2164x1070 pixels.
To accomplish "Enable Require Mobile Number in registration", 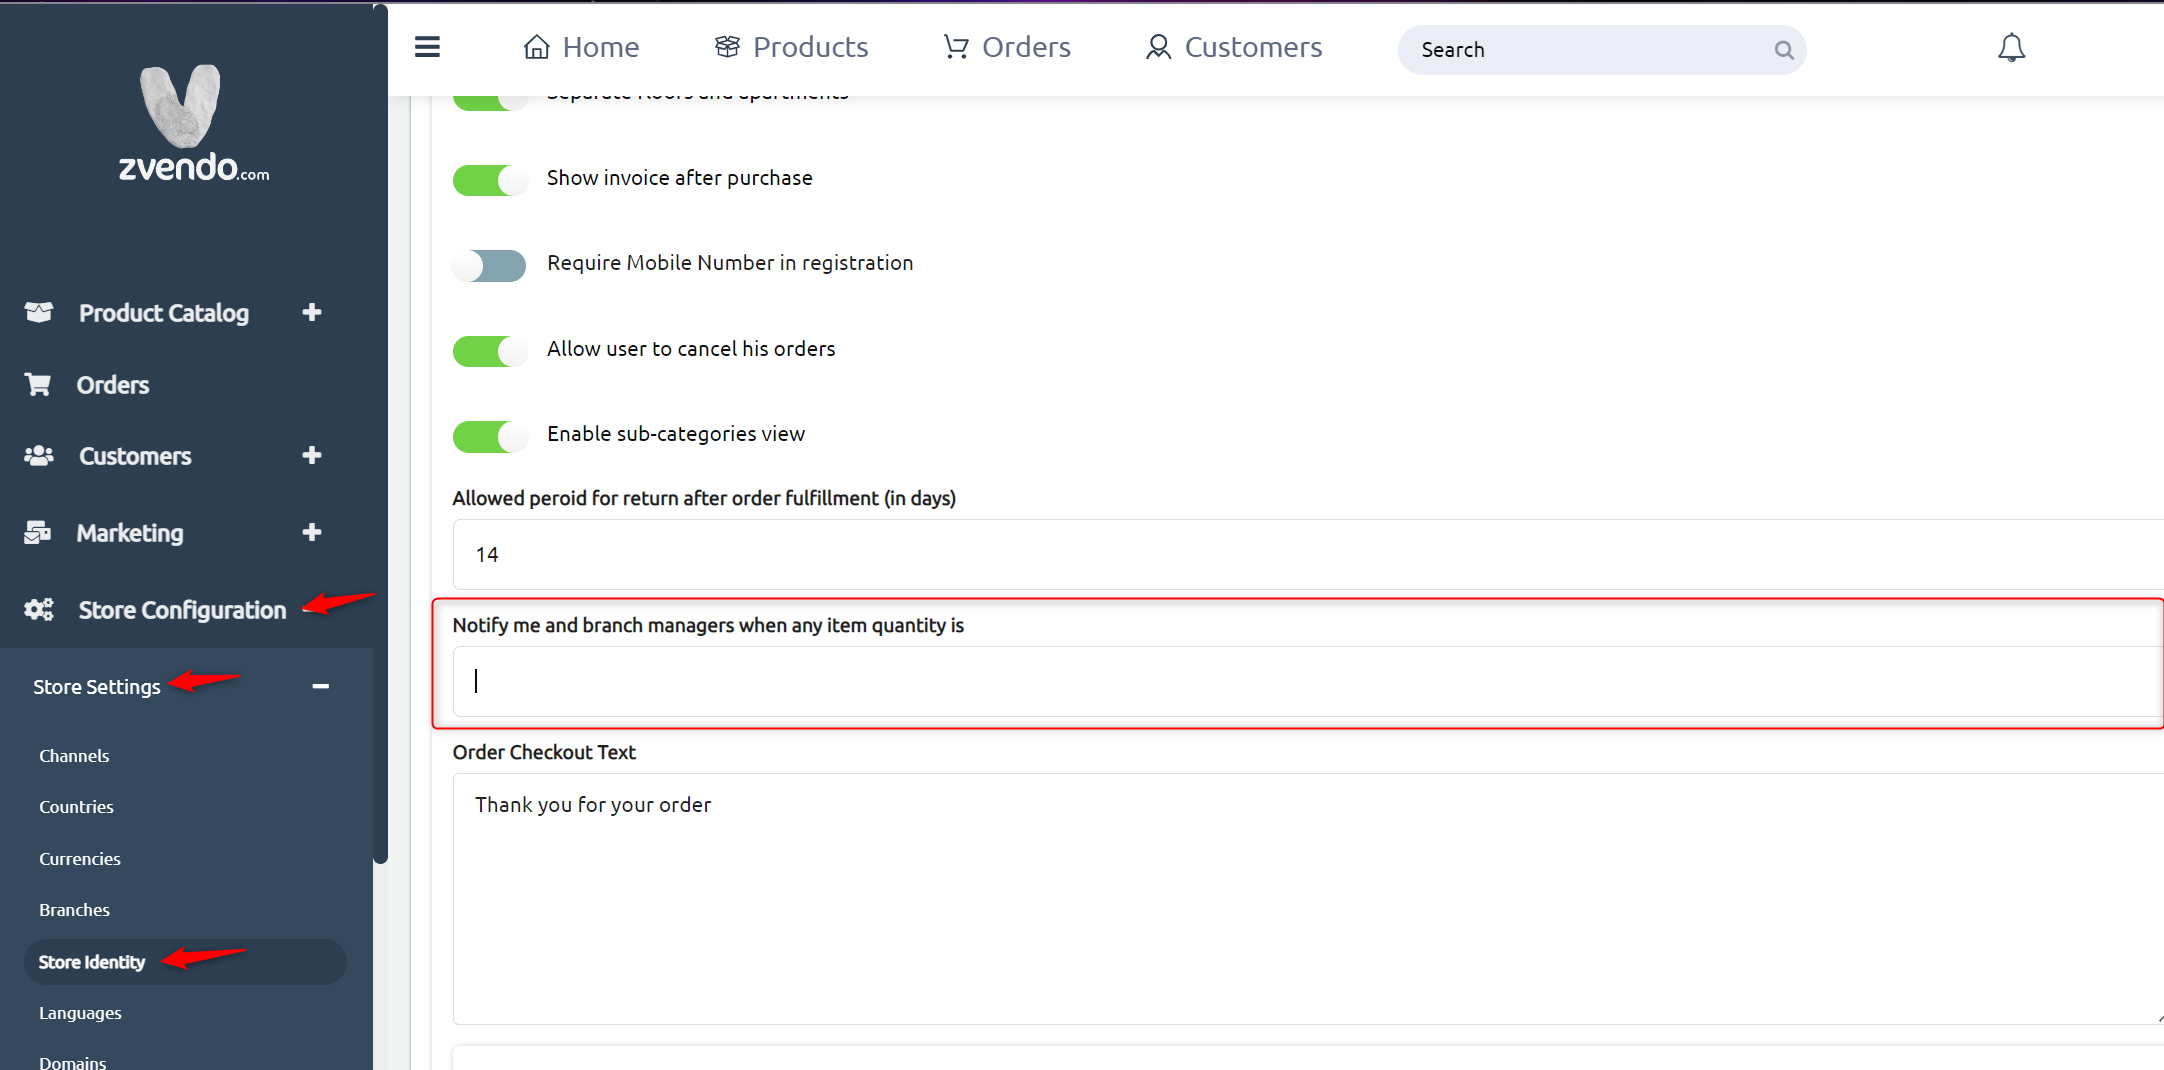I will 490,265.
